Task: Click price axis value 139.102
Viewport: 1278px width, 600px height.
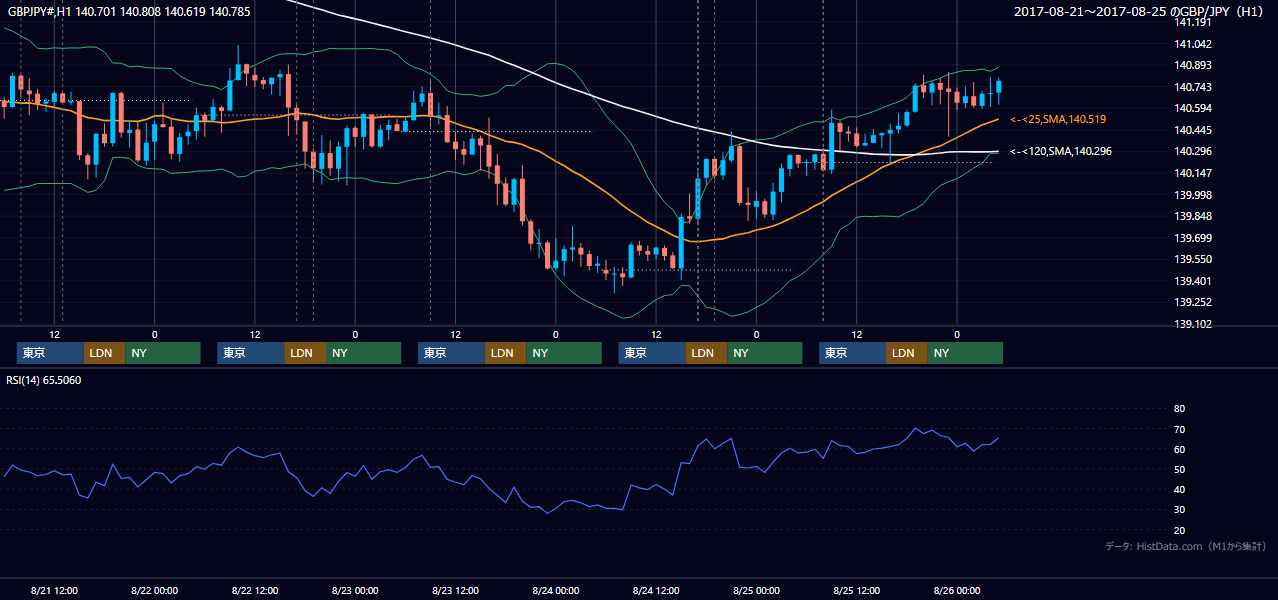Action: (x=1193, y=324)
